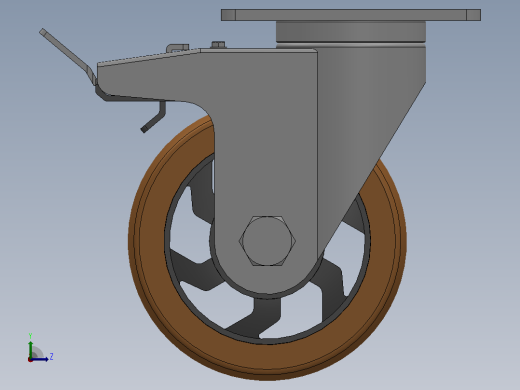Select the hex bolt on the wheel axle
The width and height of the screenshot is (520, 390).
[267, 241]
